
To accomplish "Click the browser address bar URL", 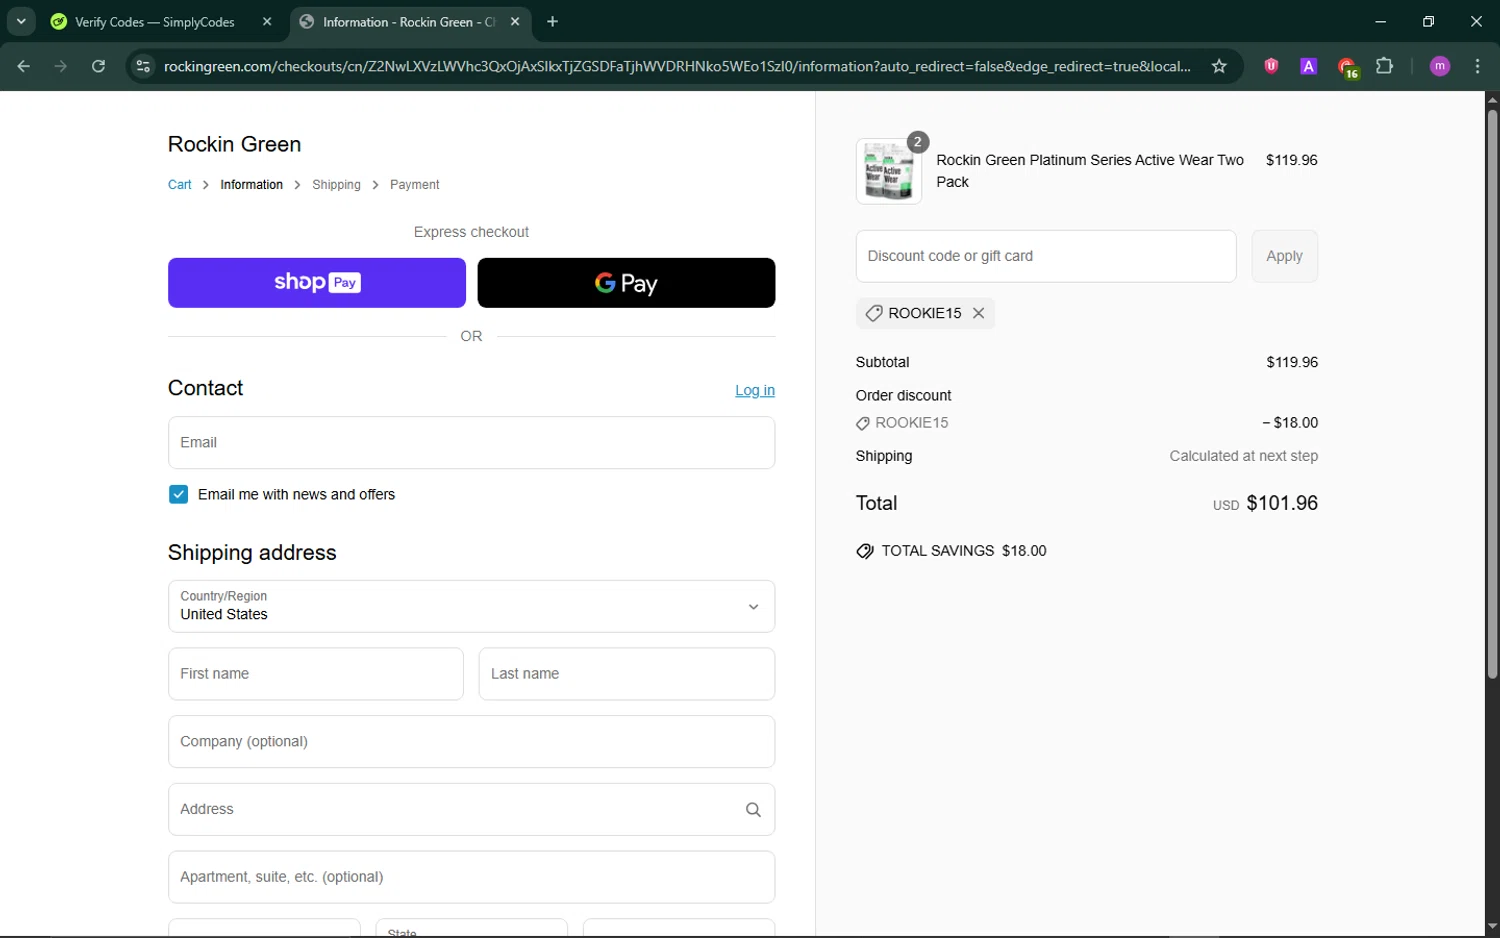I will point(677,66).
